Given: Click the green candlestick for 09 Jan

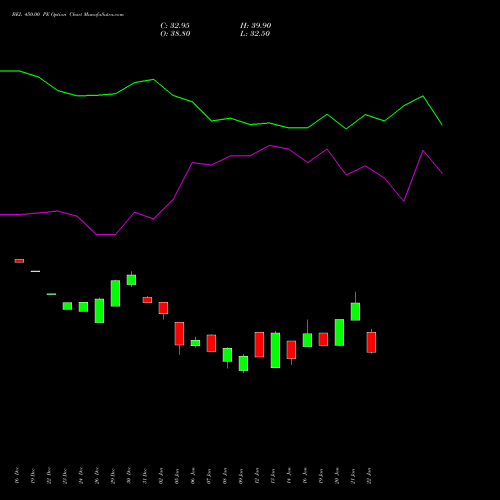Looking at the screenshot, I should coord(243,363).
